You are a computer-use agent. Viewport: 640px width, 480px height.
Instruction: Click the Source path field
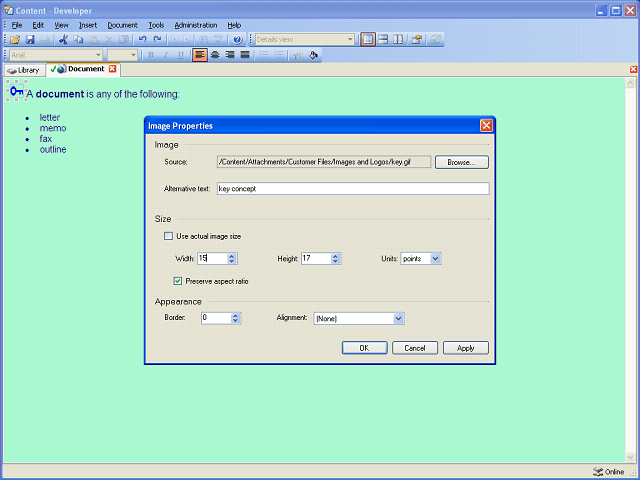tap(324, 162)
